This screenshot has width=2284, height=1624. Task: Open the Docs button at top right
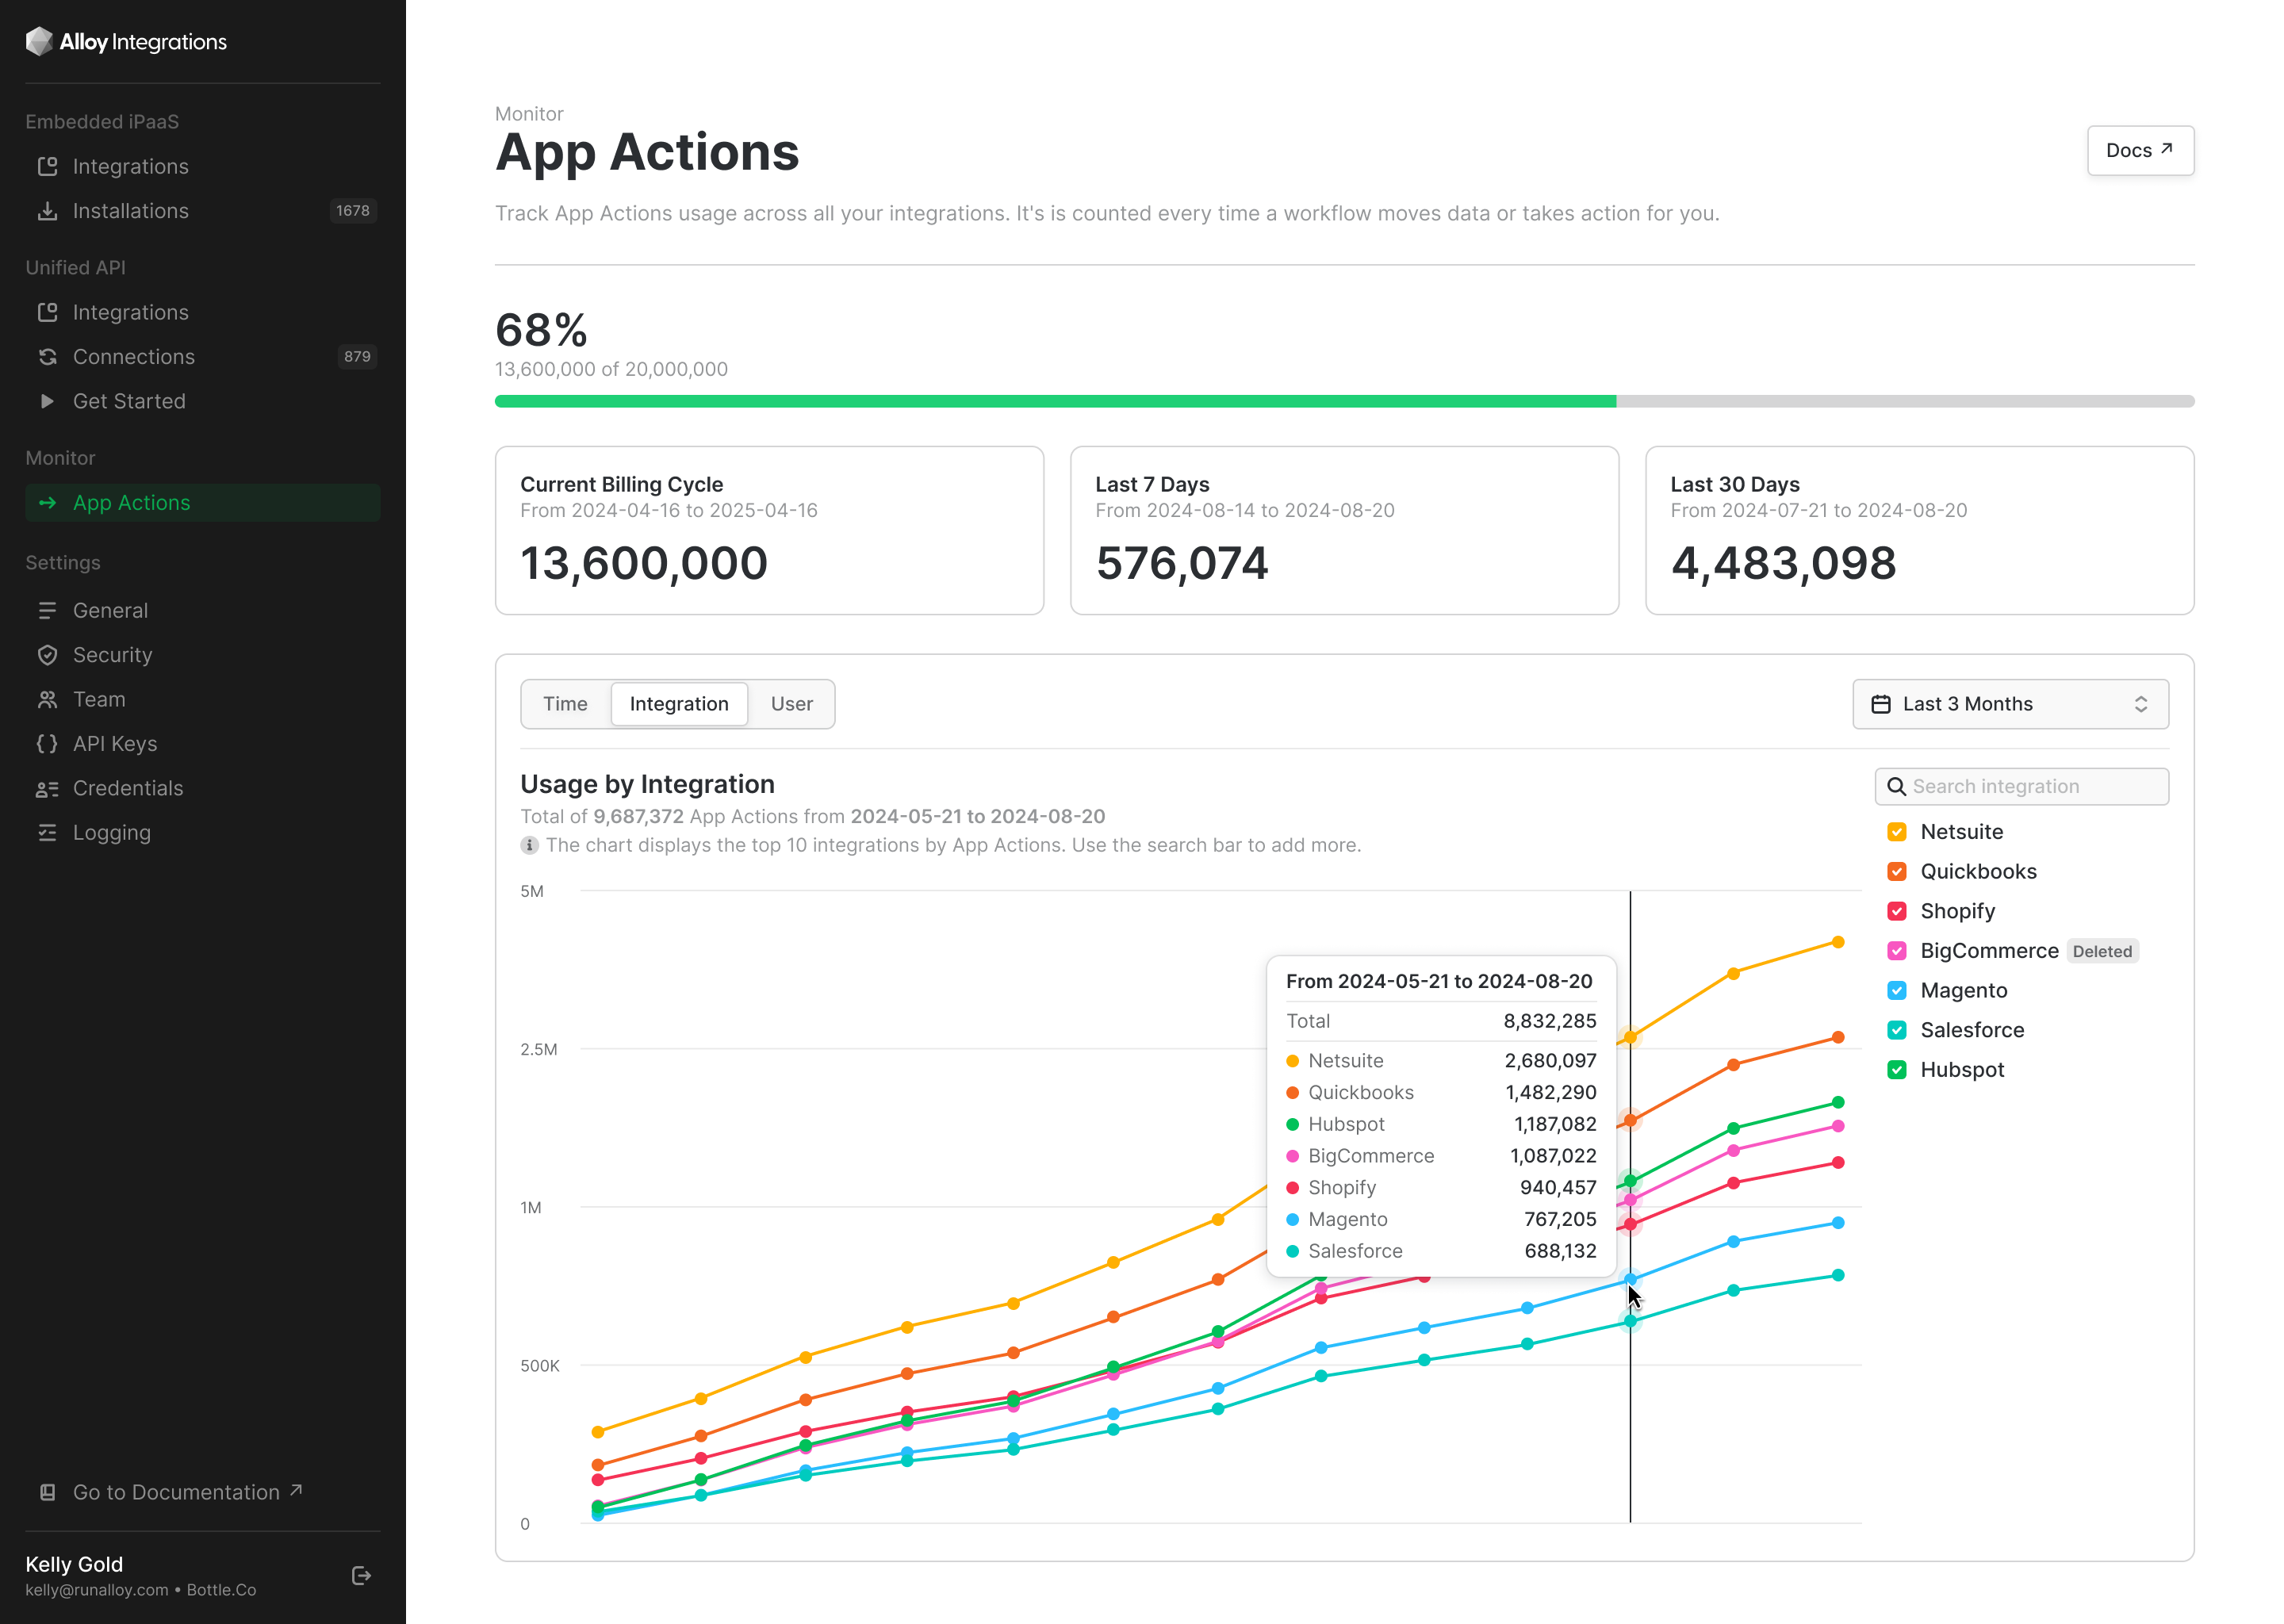(x=2139, y=150)
